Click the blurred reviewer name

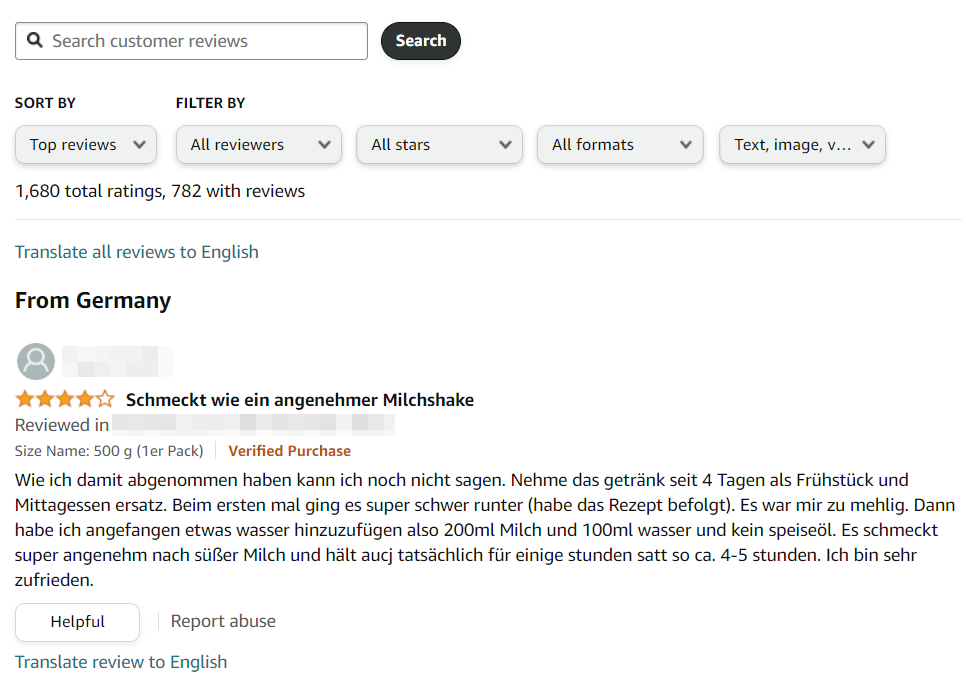tap(117, 360)
